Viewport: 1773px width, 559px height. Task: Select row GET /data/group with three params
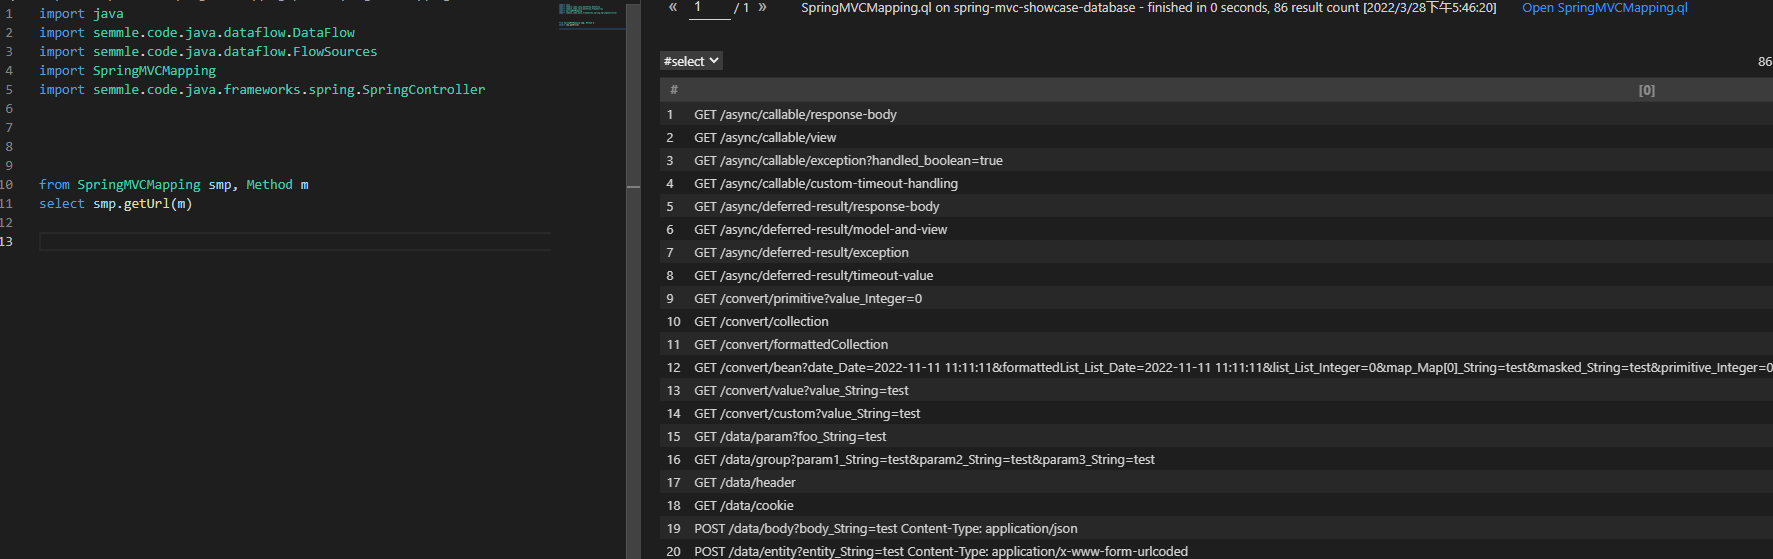[x=1216, y=459]
